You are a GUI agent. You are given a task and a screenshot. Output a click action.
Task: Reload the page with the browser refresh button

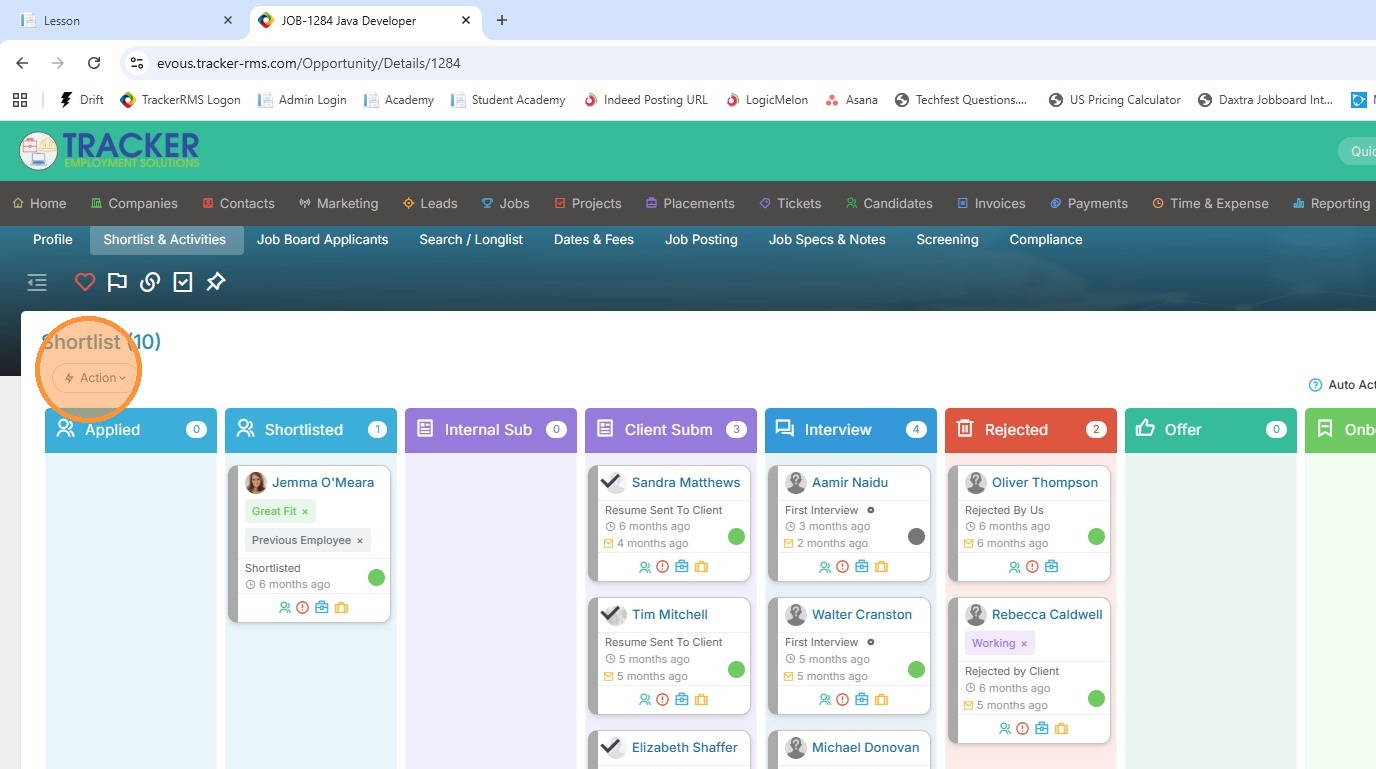94,63
